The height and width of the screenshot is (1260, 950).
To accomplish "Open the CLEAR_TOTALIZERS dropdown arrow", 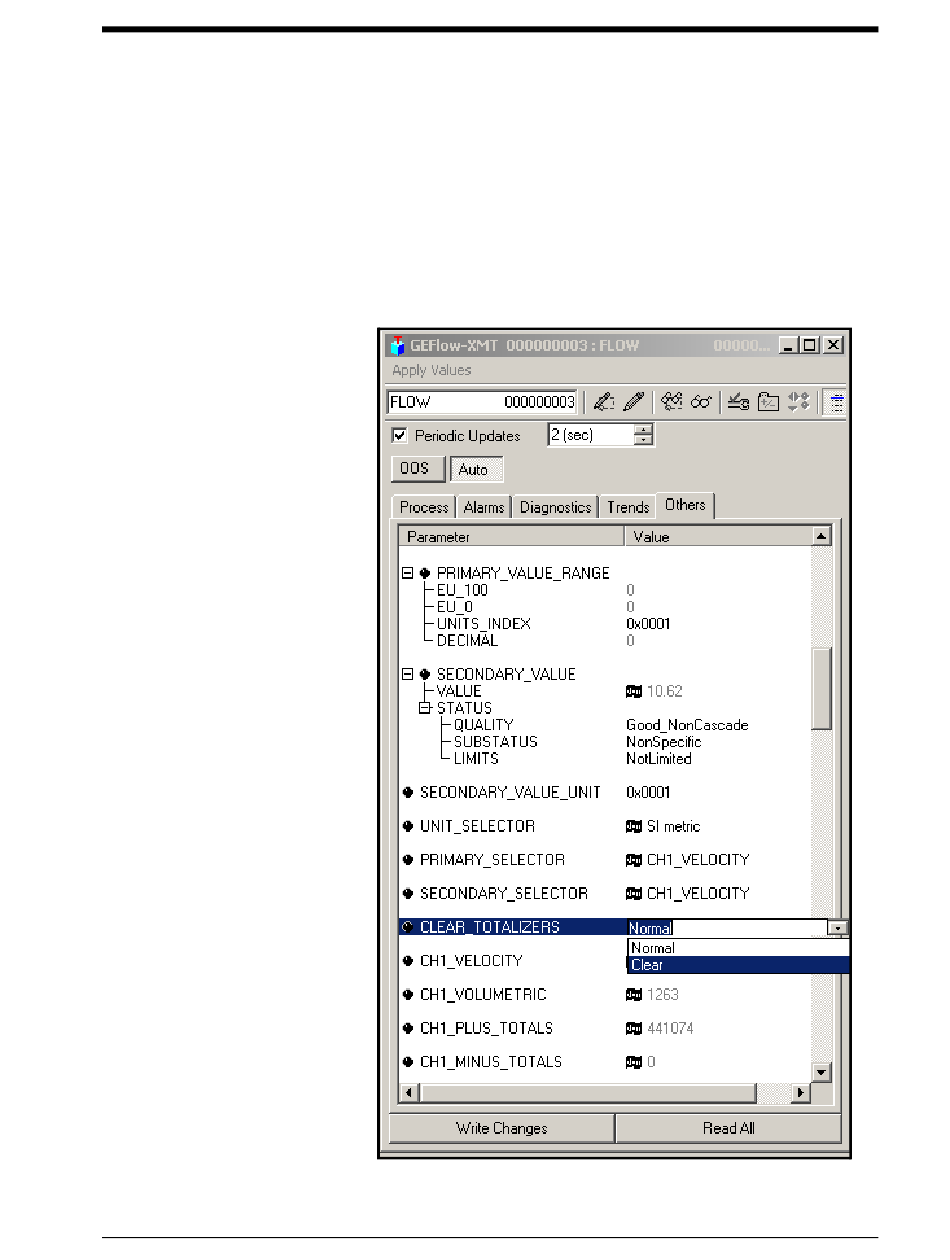I will click(x=838, y=929).
